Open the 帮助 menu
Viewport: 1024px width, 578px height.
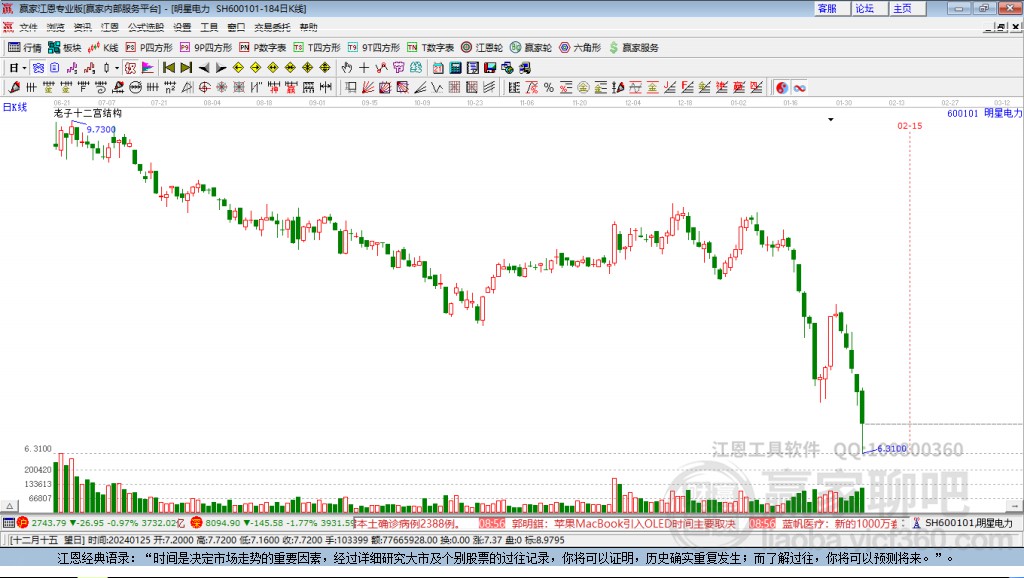(x=308, y=27)
